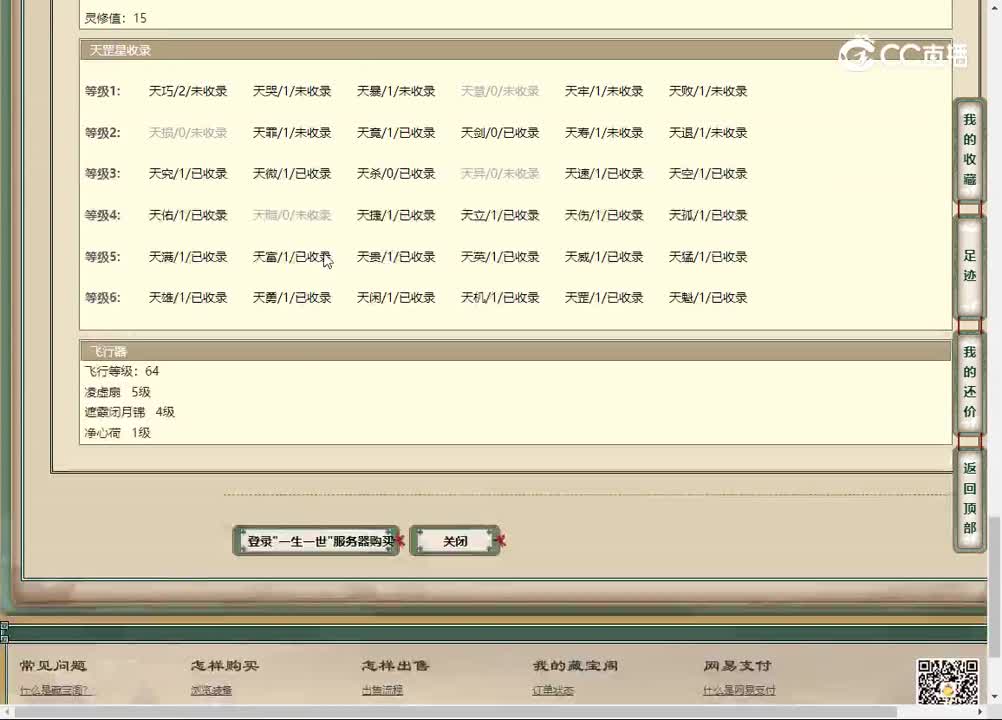Screen dimensions: 1002x720
Task: Select the 天哭/1/未收录 entry
Action: pos(292,91)
